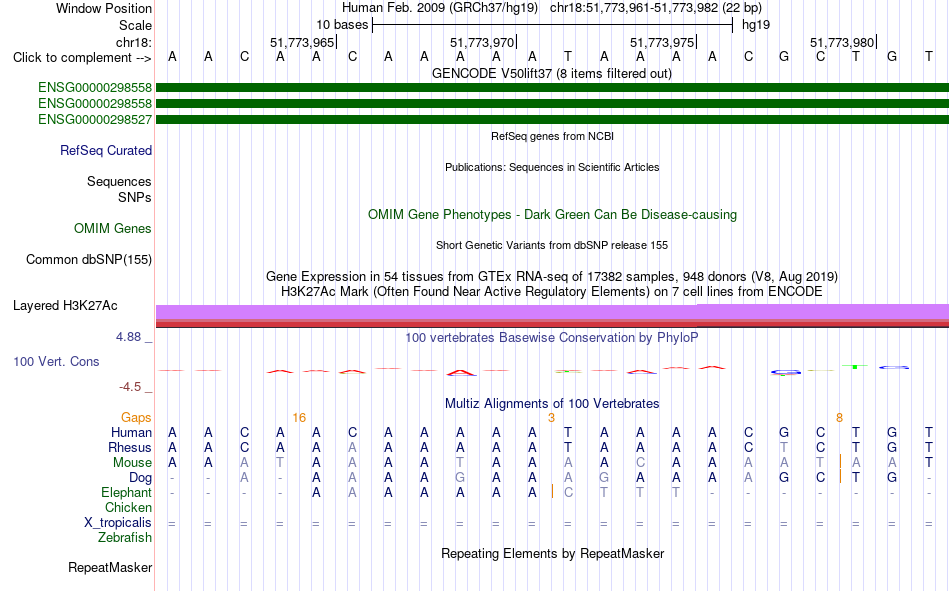
Task: Open Short Genetic Variants from dbSNP title
Action: pos(552,245)
